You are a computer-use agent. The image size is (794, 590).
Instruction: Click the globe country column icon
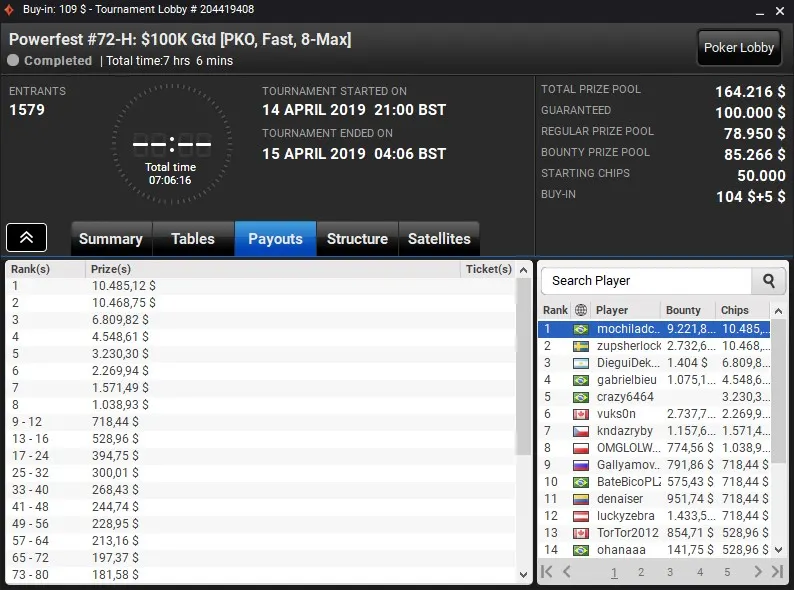[581, 310]
